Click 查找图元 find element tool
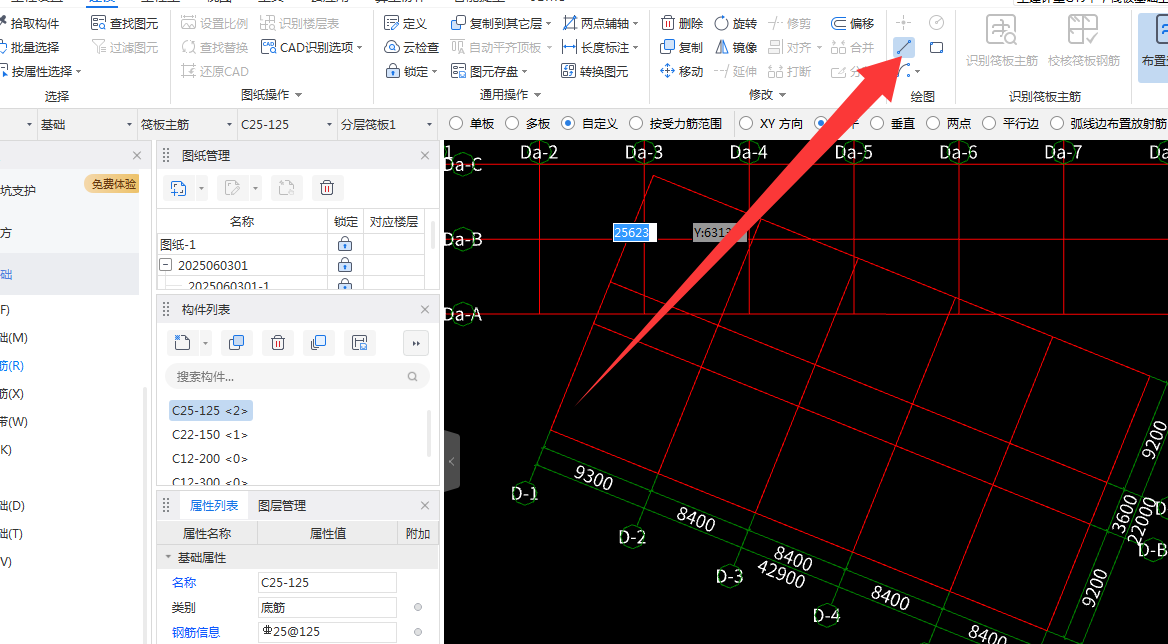 pyautogui.click(x=124, y=23)
